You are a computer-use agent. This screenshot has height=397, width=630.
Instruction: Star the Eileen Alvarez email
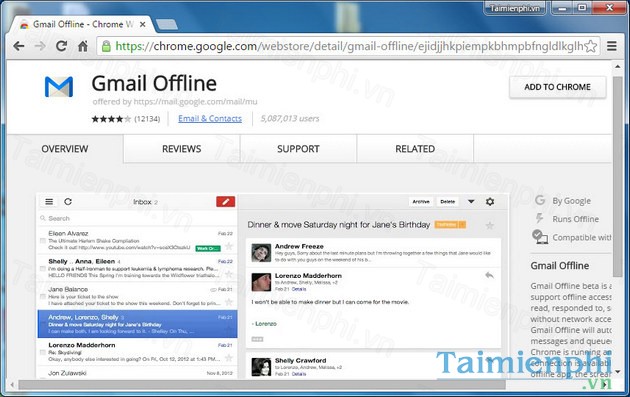[x=229, y=246]
